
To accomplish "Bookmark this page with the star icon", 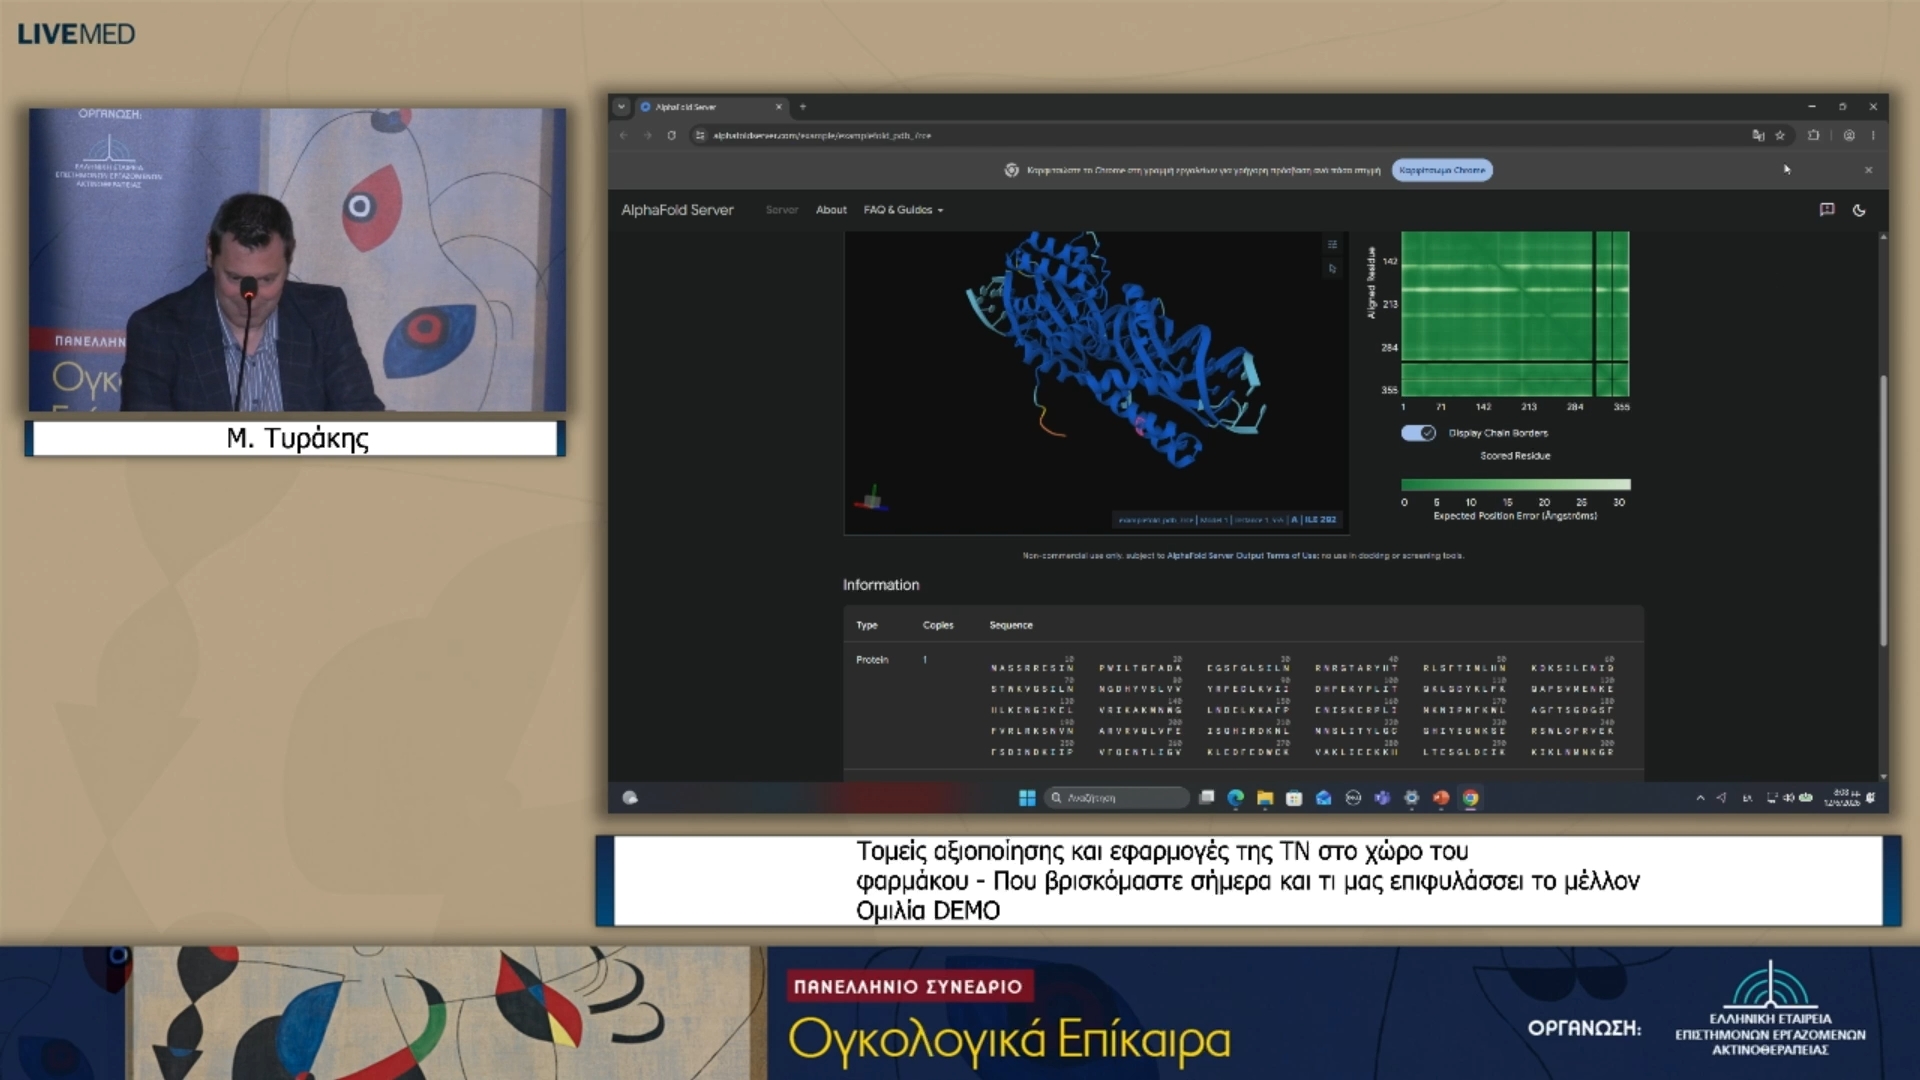I will point(1780,135).
